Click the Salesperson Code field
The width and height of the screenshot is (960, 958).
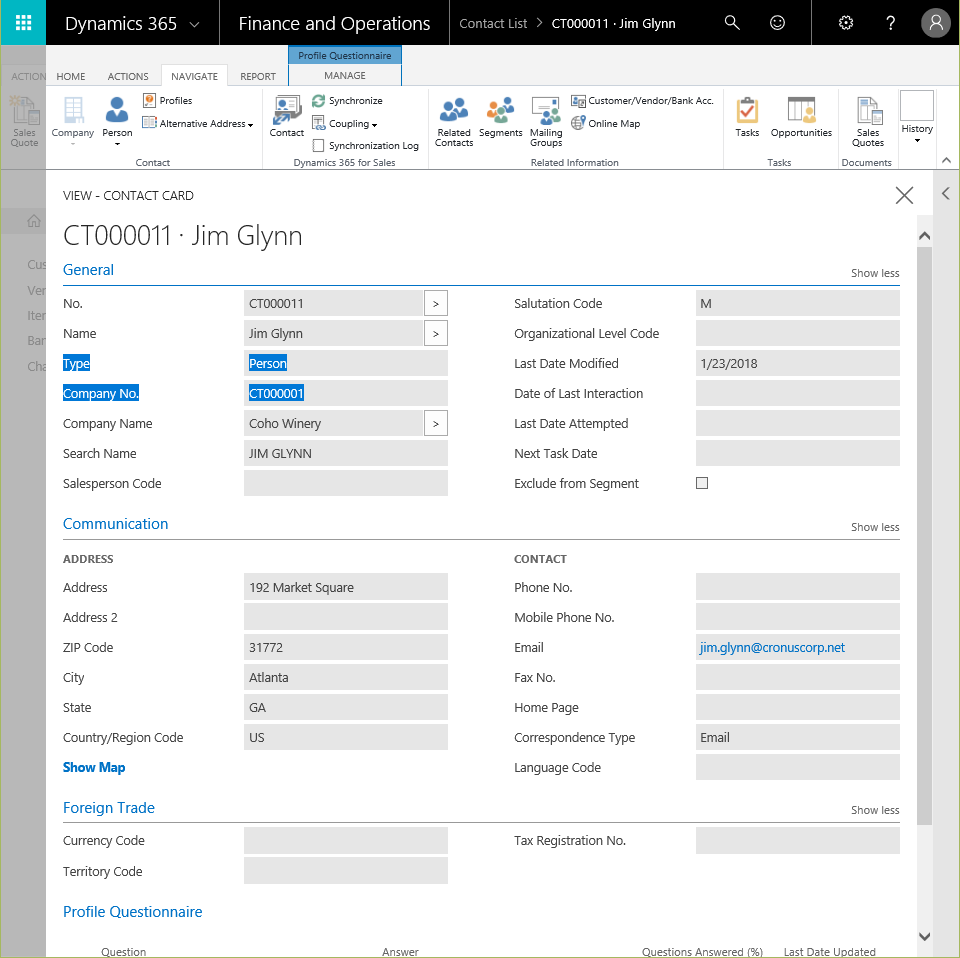[x=345, y=484]
